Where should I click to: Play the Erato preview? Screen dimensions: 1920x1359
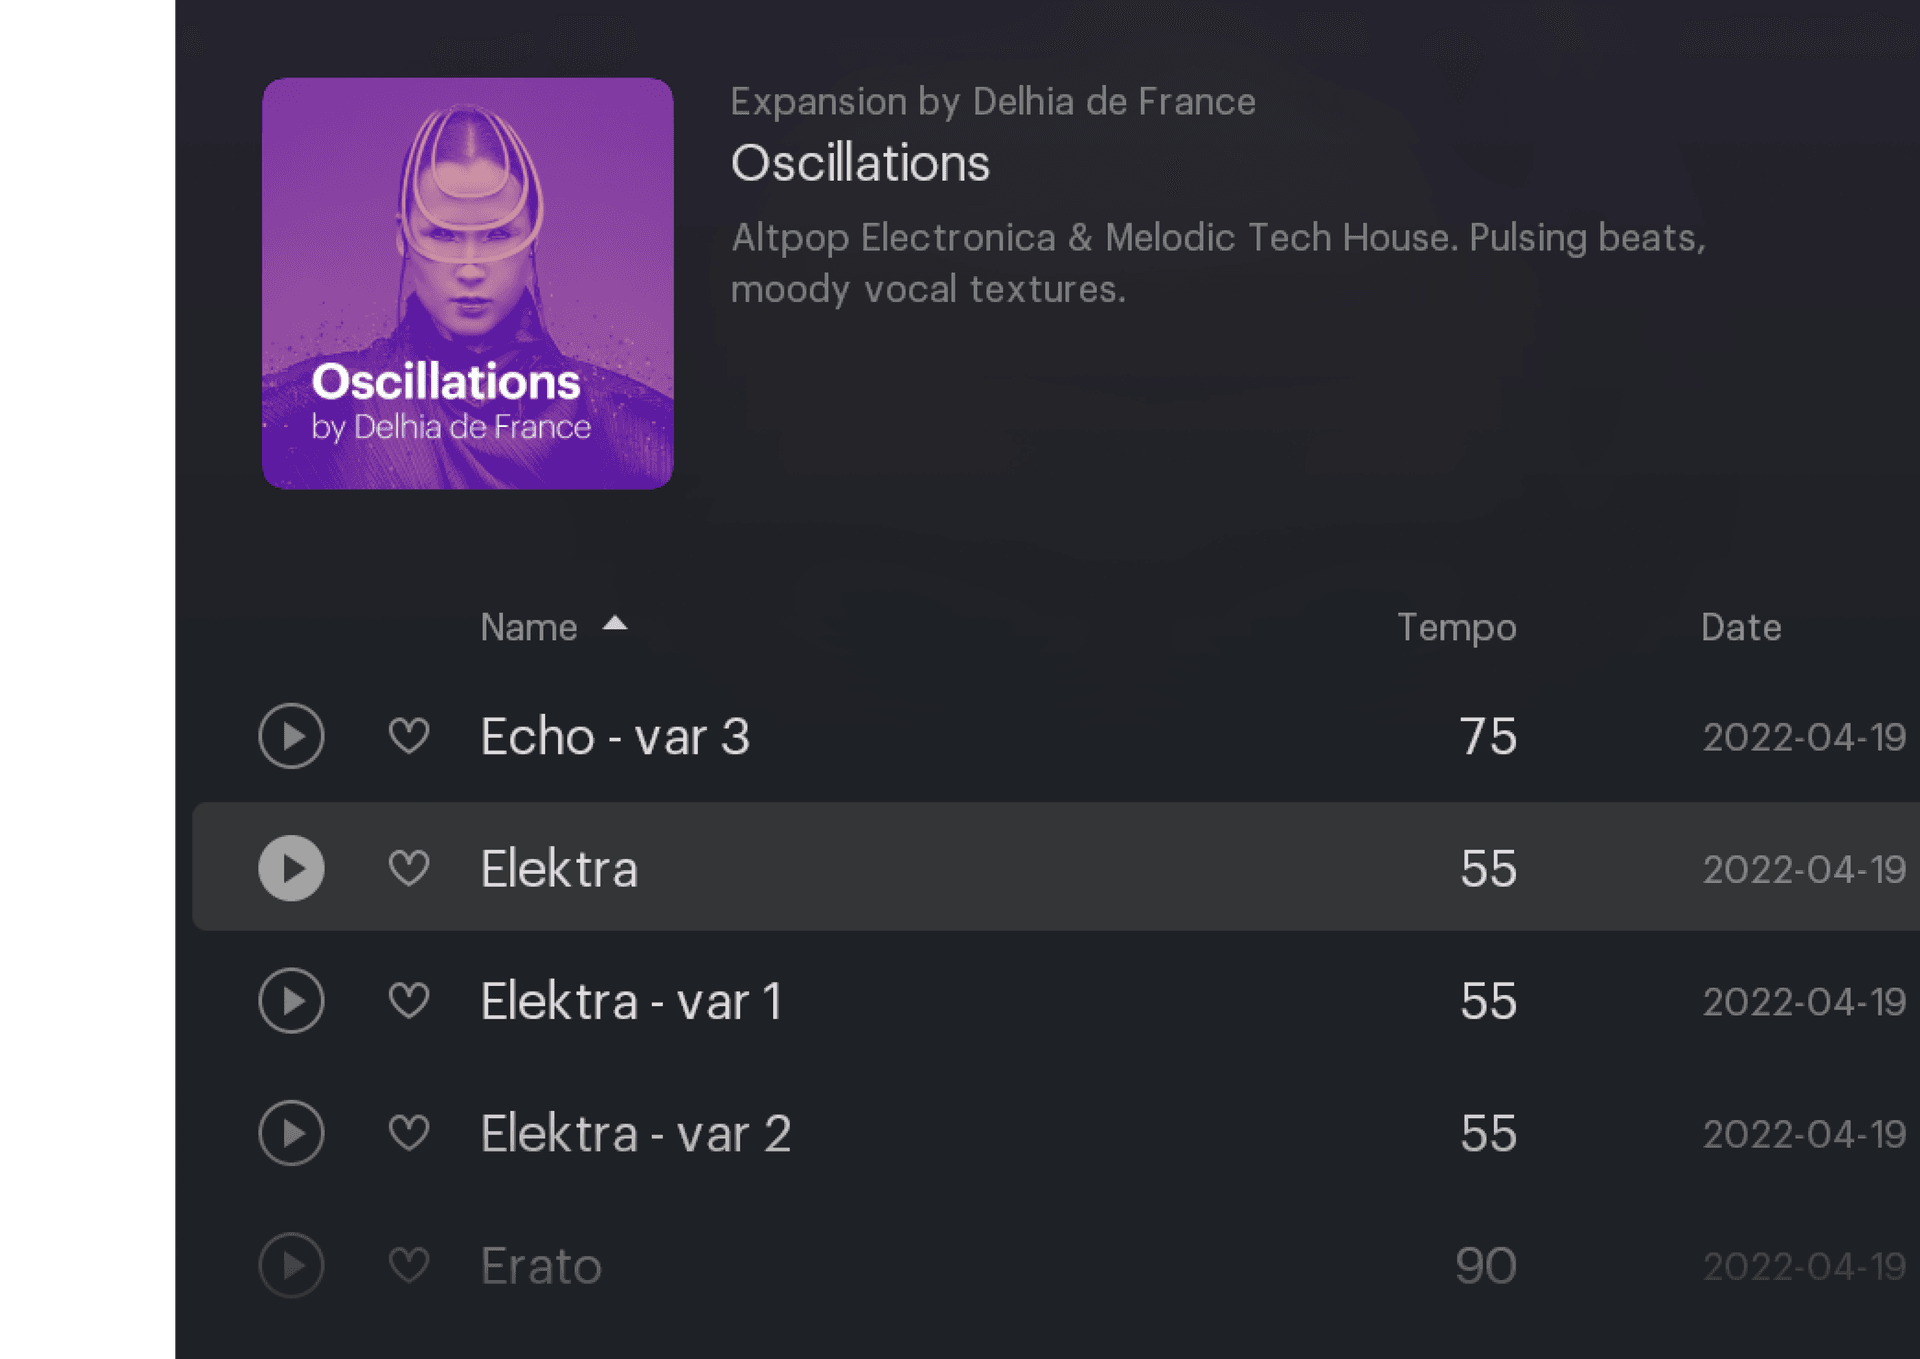tap(291, 1266)
